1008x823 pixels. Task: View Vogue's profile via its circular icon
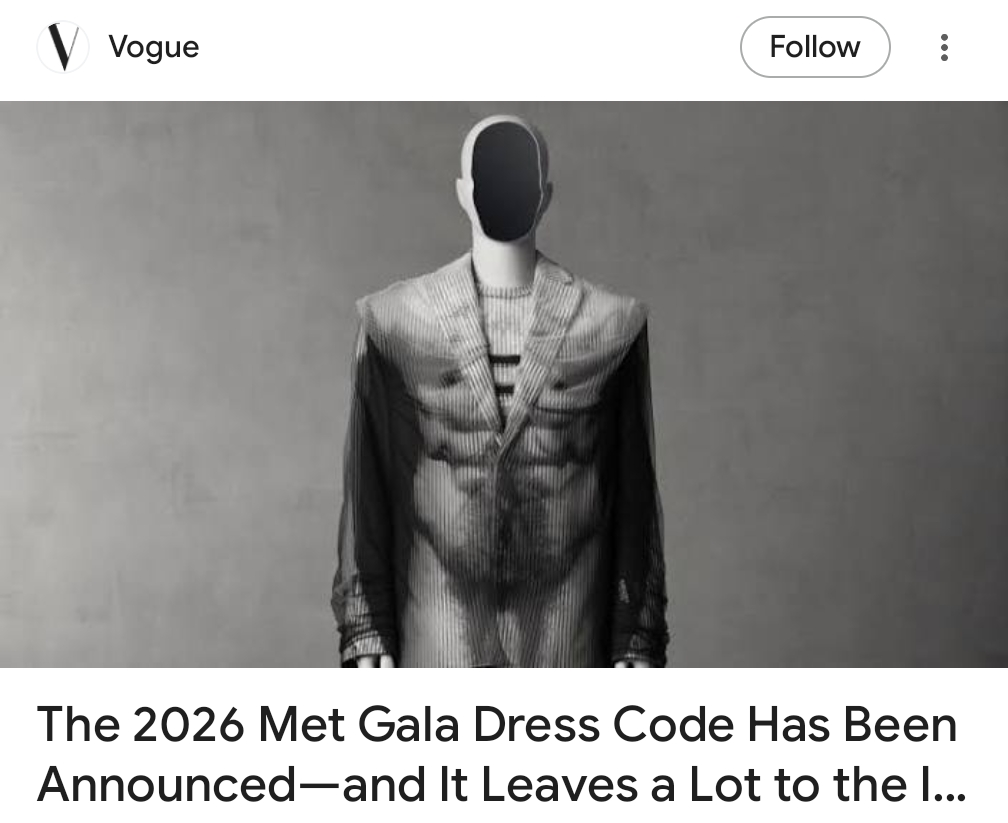pos(62,47)
